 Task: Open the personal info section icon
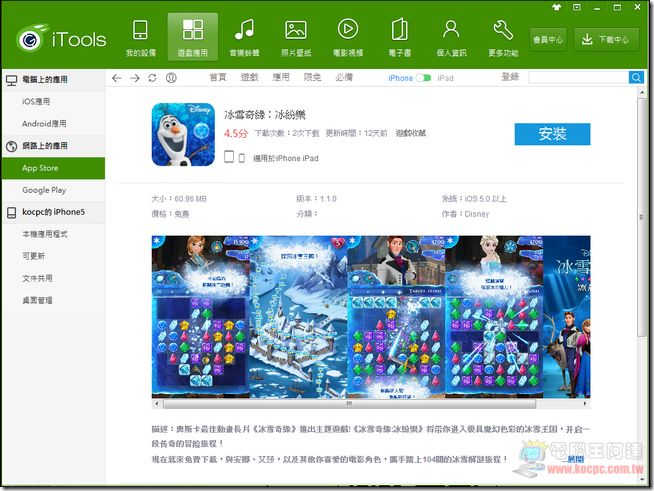[451, 37]
